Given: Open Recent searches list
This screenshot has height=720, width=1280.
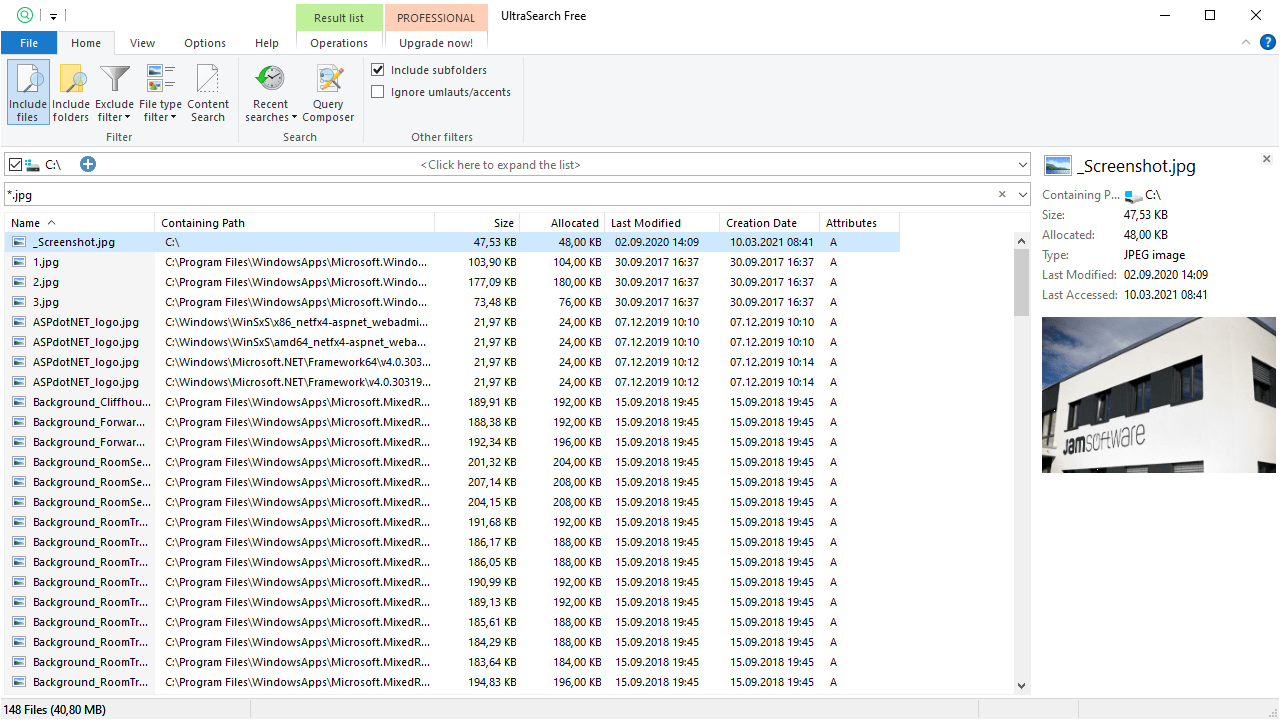Looking at the screenshot, I should coord(270,92).
